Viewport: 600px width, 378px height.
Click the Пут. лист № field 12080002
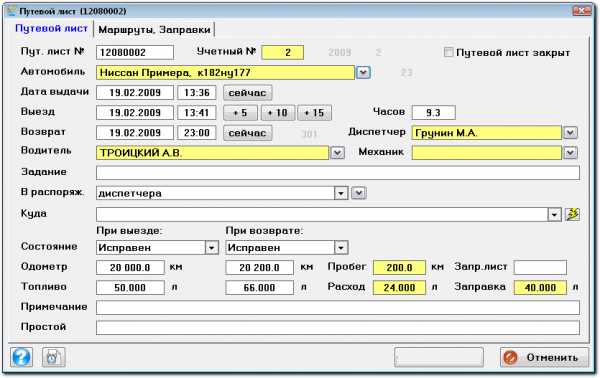coord(135,52)
